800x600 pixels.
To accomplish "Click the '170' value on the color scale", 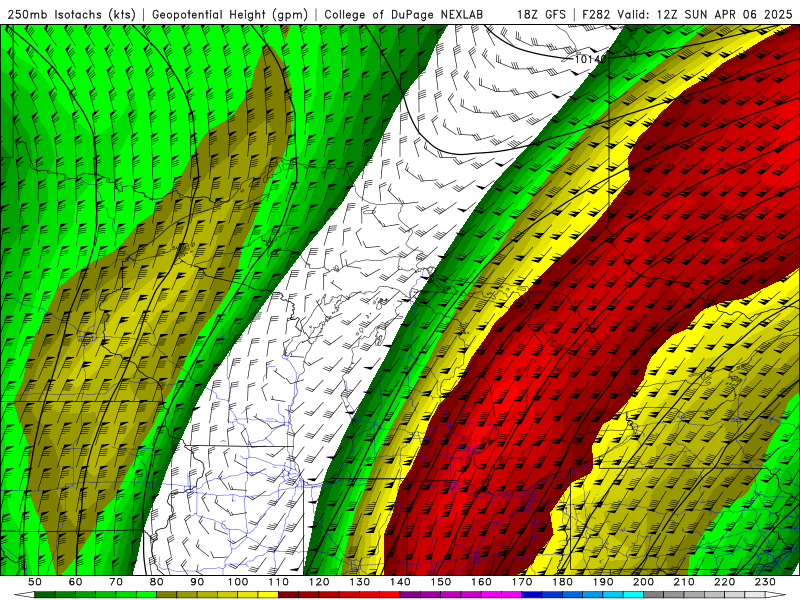I will pyautogui.click(x=522, y=582).
